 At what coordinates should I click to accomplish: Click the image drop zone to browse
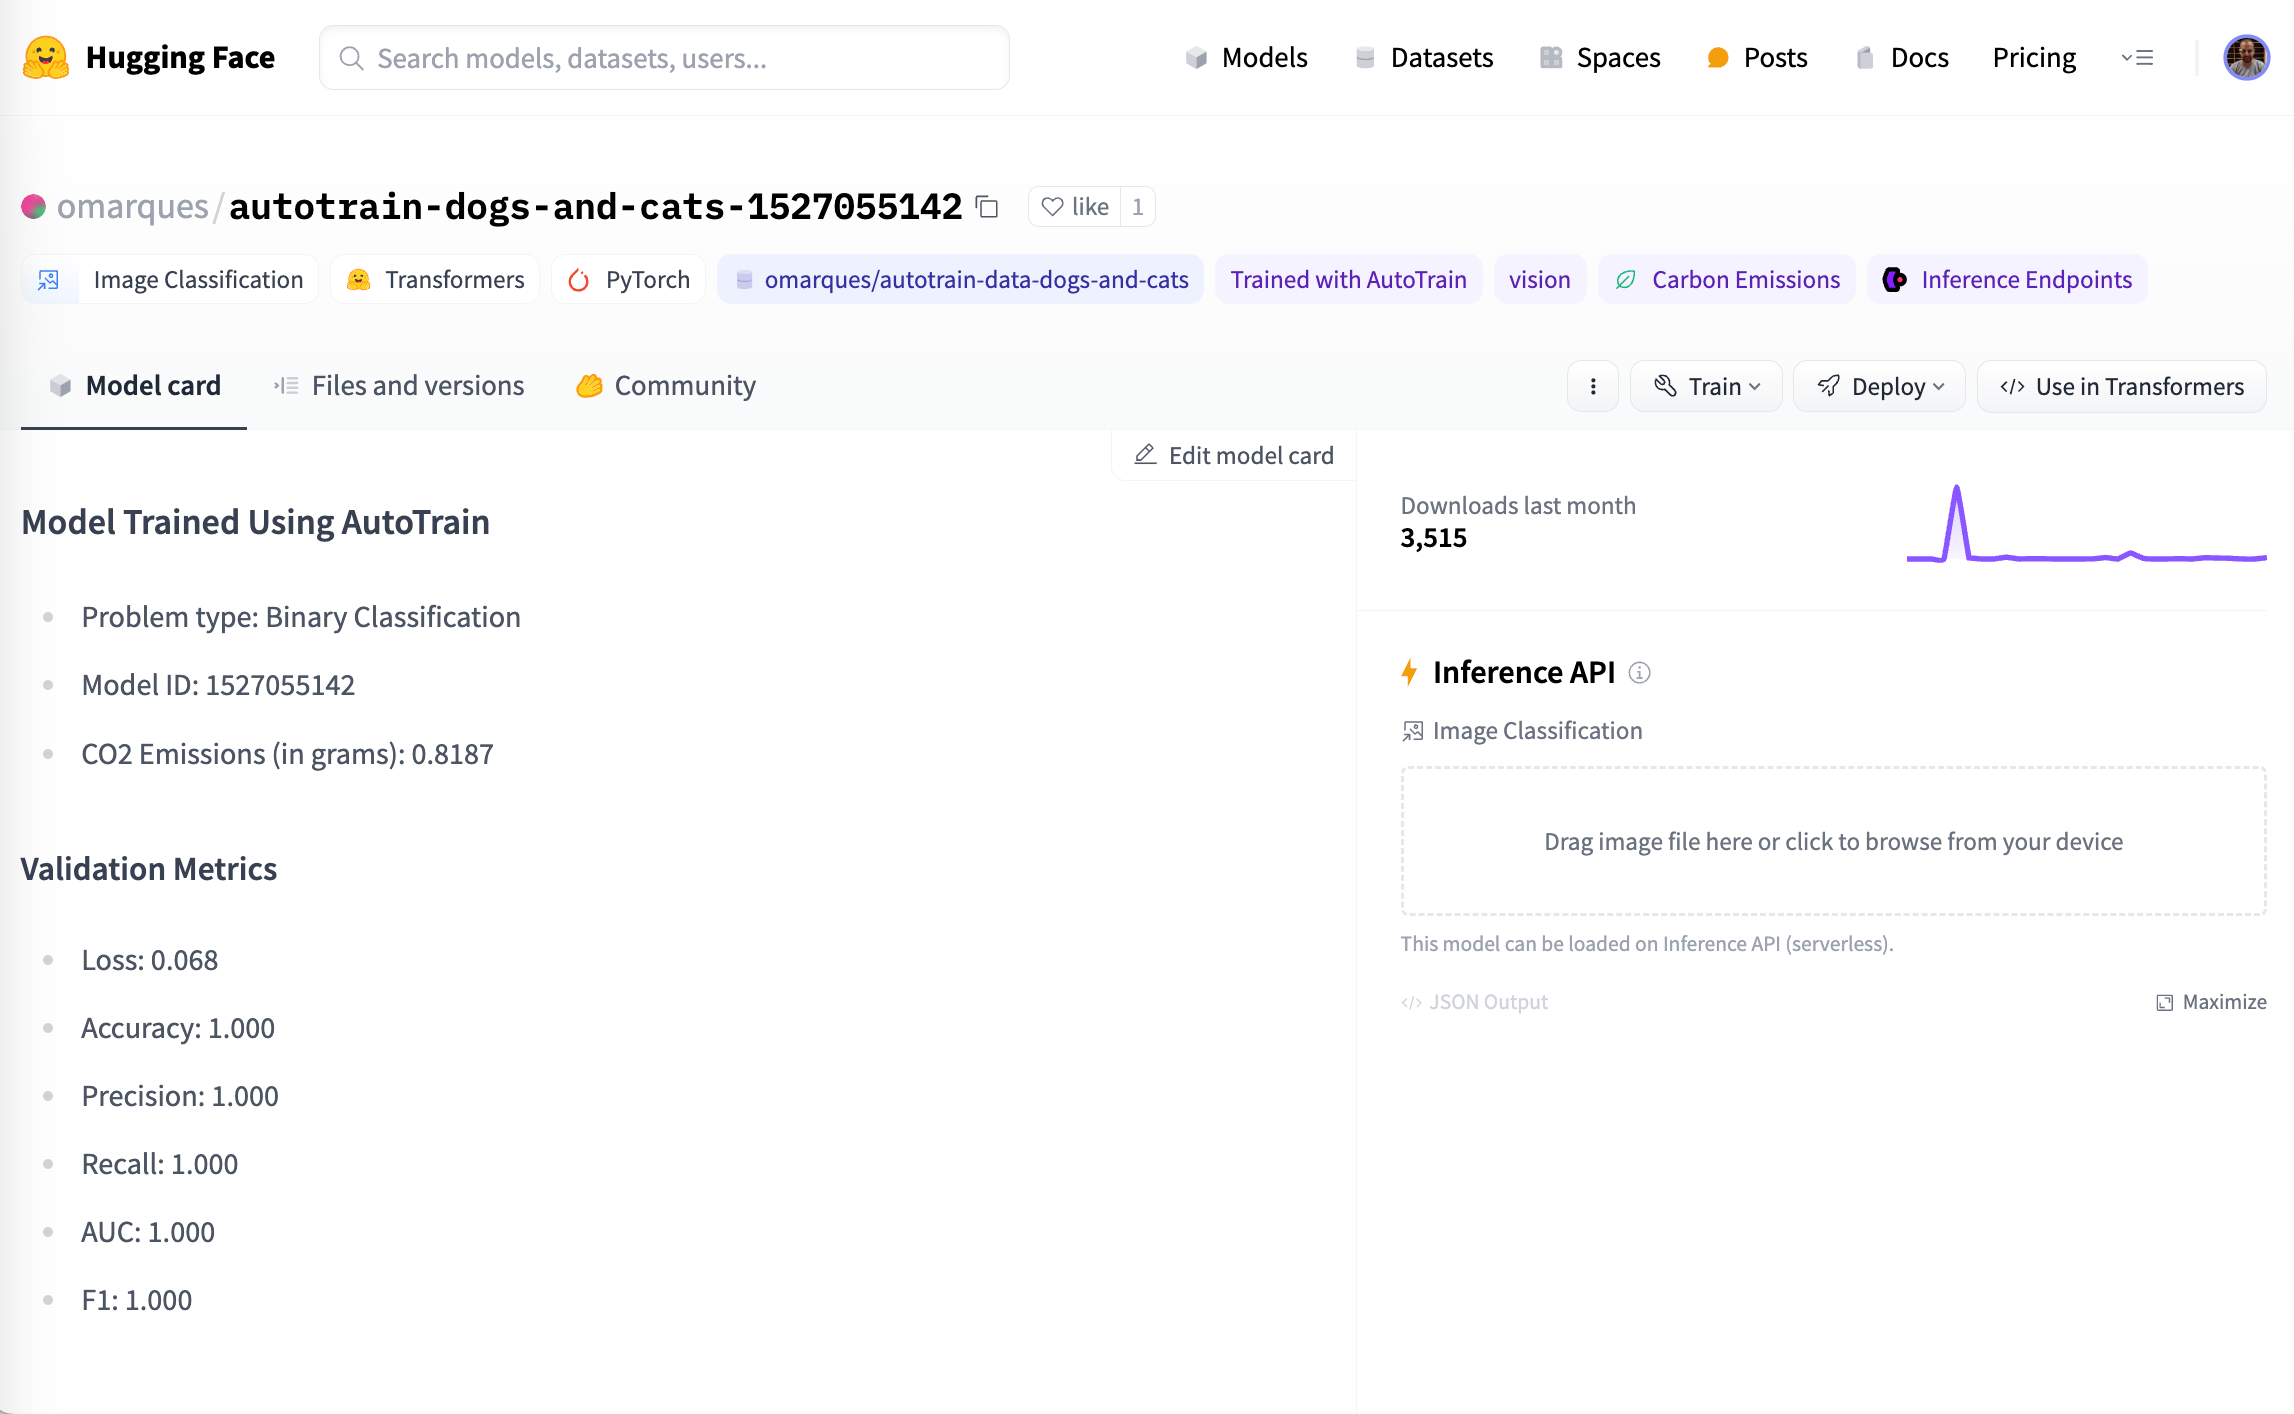(1833, 841)
